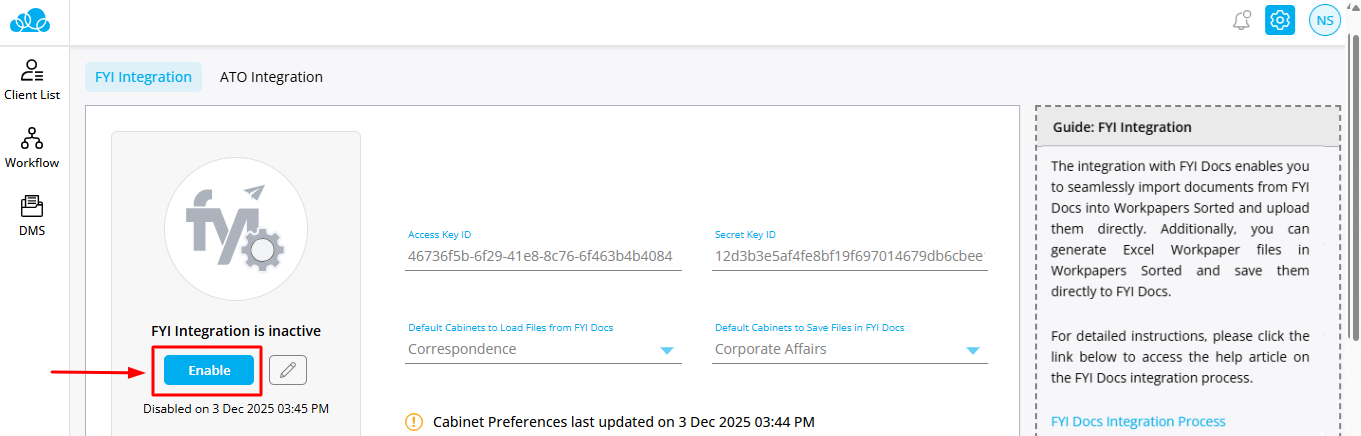This screenshot has height=436, width=1361.
Task: Click the Secret Key ID field
Action: pyautogui.click(x=848, y=256)
